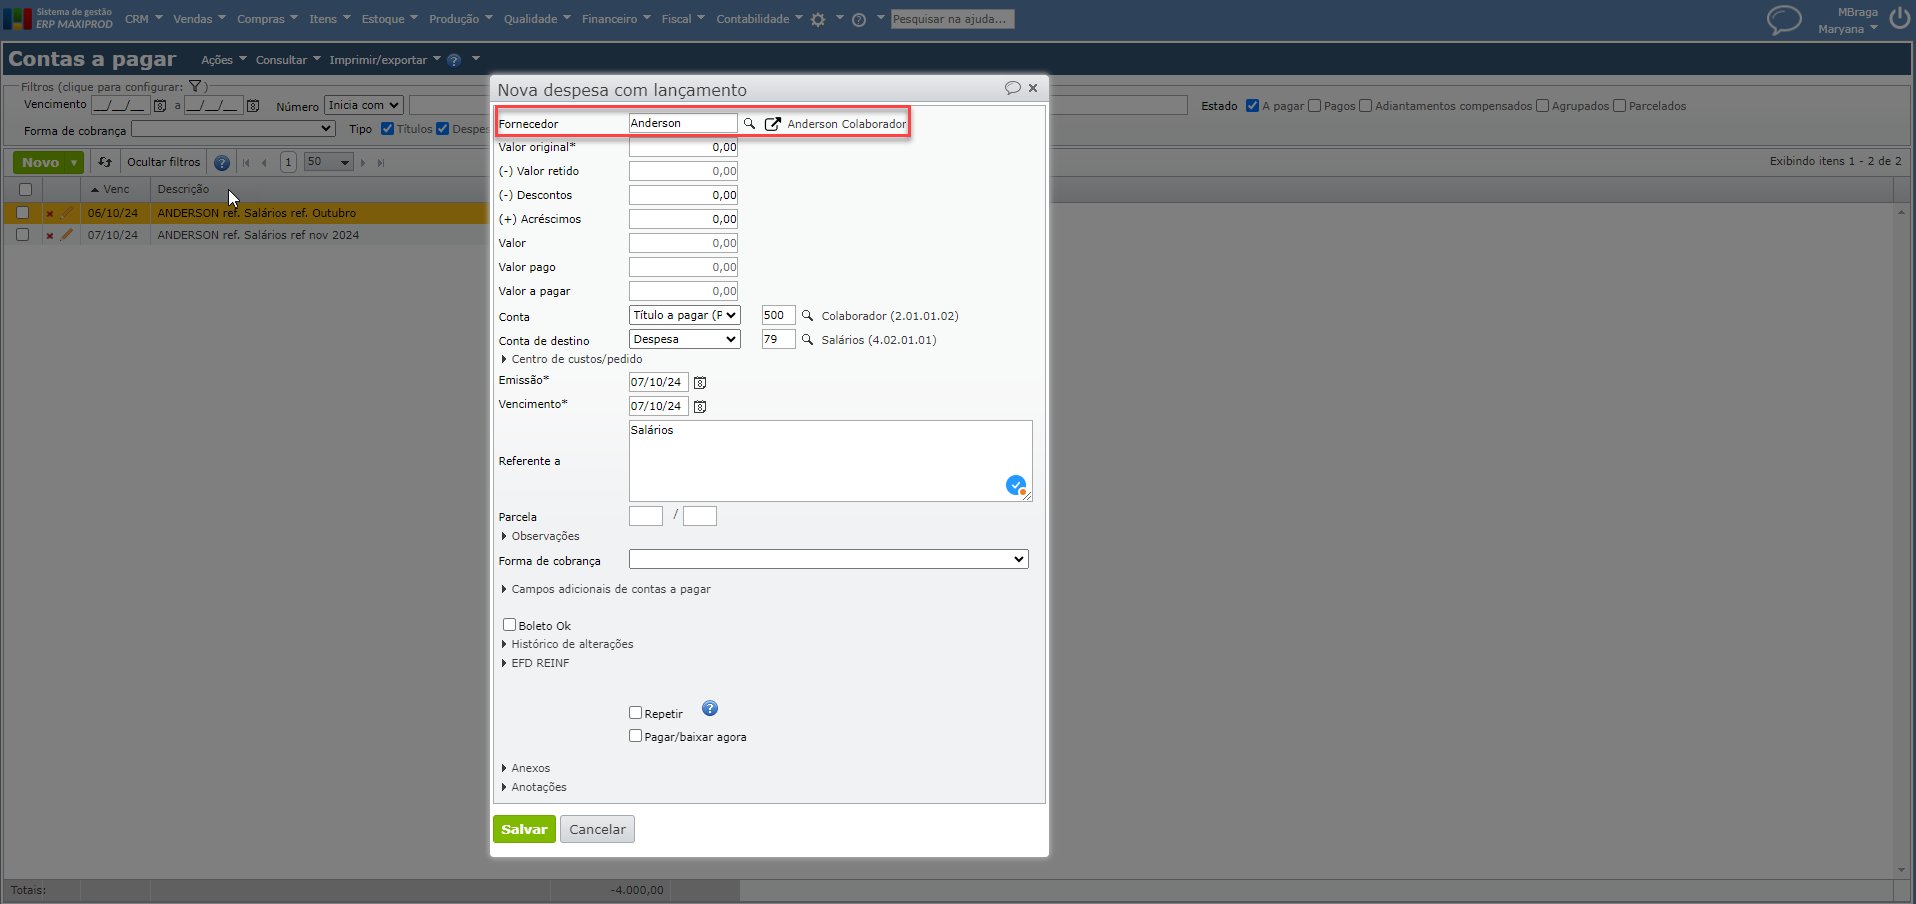Select all rows with header checkbox
1916x904 pixels.
[x=26, y=189]
